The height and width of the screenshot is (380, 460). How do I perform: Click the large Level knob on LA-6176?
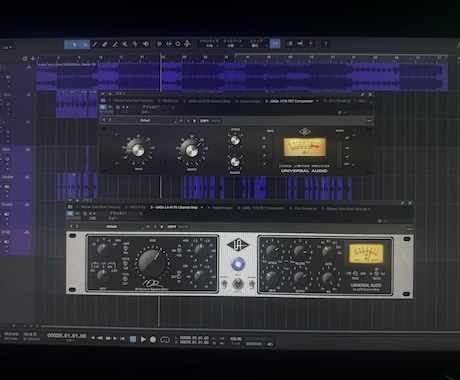click(152, 263)
